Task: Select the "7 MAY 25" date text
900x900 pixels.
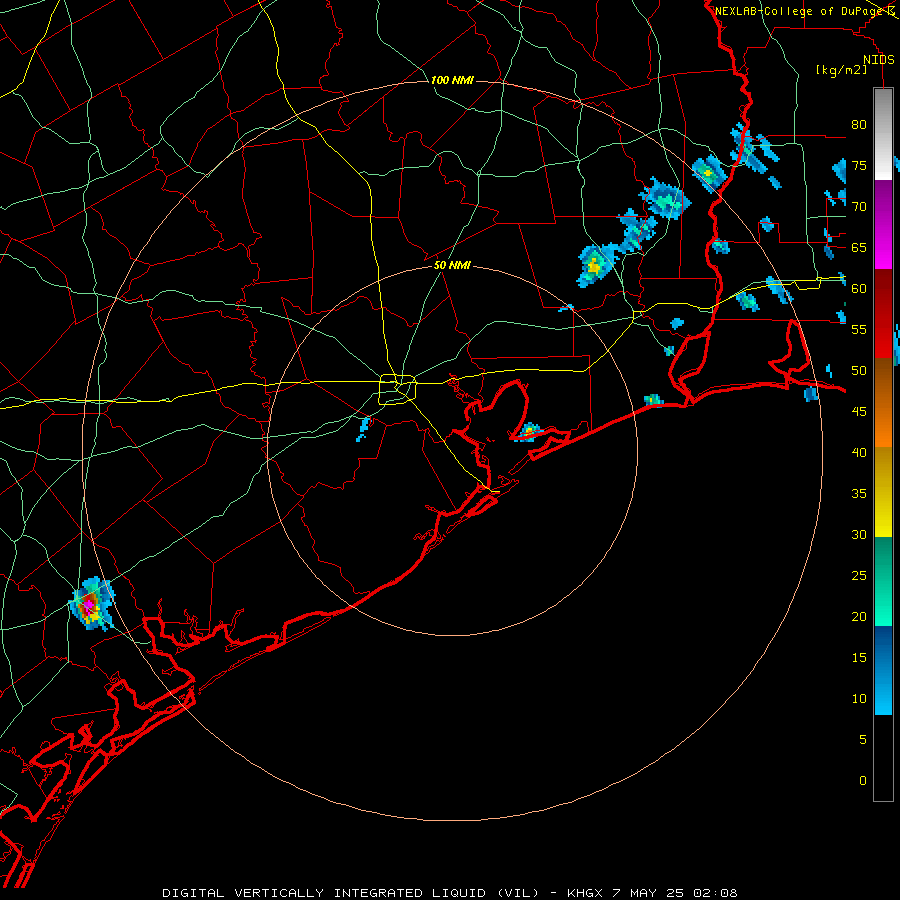Action: pyautogui.click(x=648, y=893)
